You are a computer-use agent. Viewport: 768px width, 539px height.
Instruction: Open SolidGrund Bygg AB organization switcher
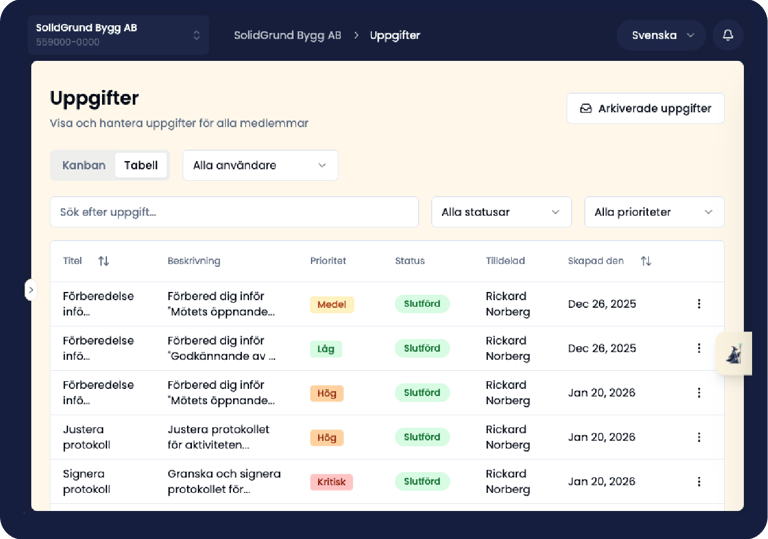click(119, 35)
